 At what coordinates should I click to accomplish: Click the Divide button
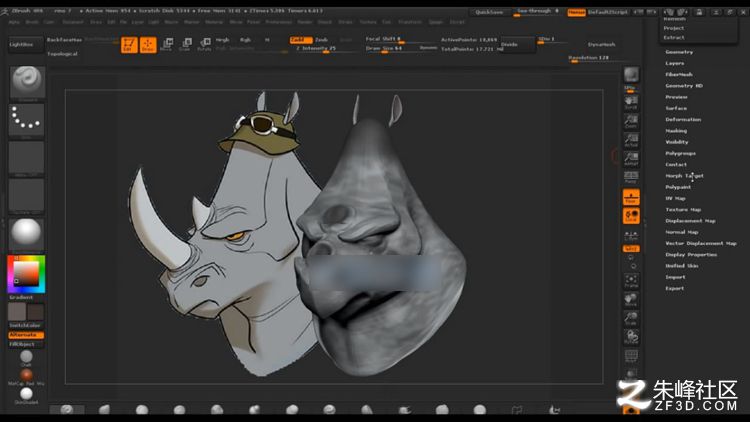(x=518, y=44)
